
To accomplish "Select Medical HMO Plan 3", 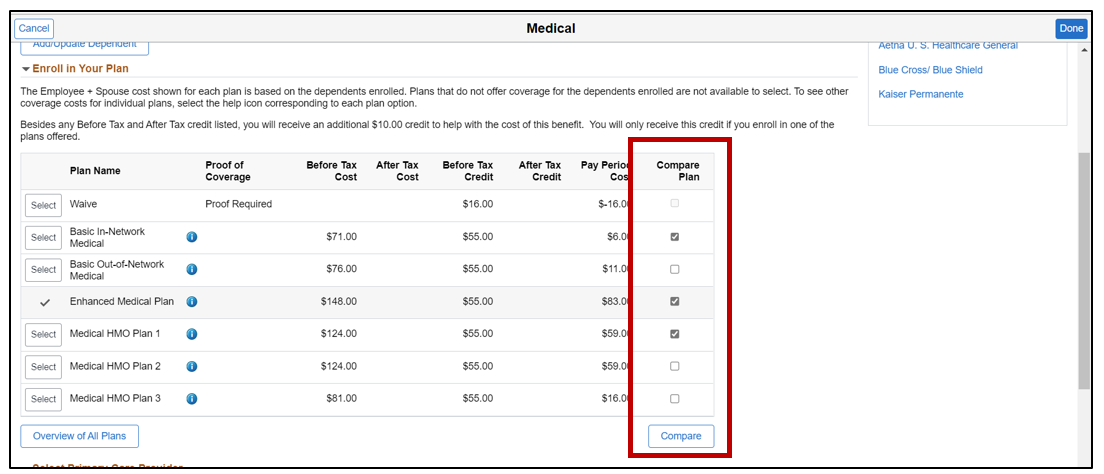I will pyautogui.click(x=43, y=399).
